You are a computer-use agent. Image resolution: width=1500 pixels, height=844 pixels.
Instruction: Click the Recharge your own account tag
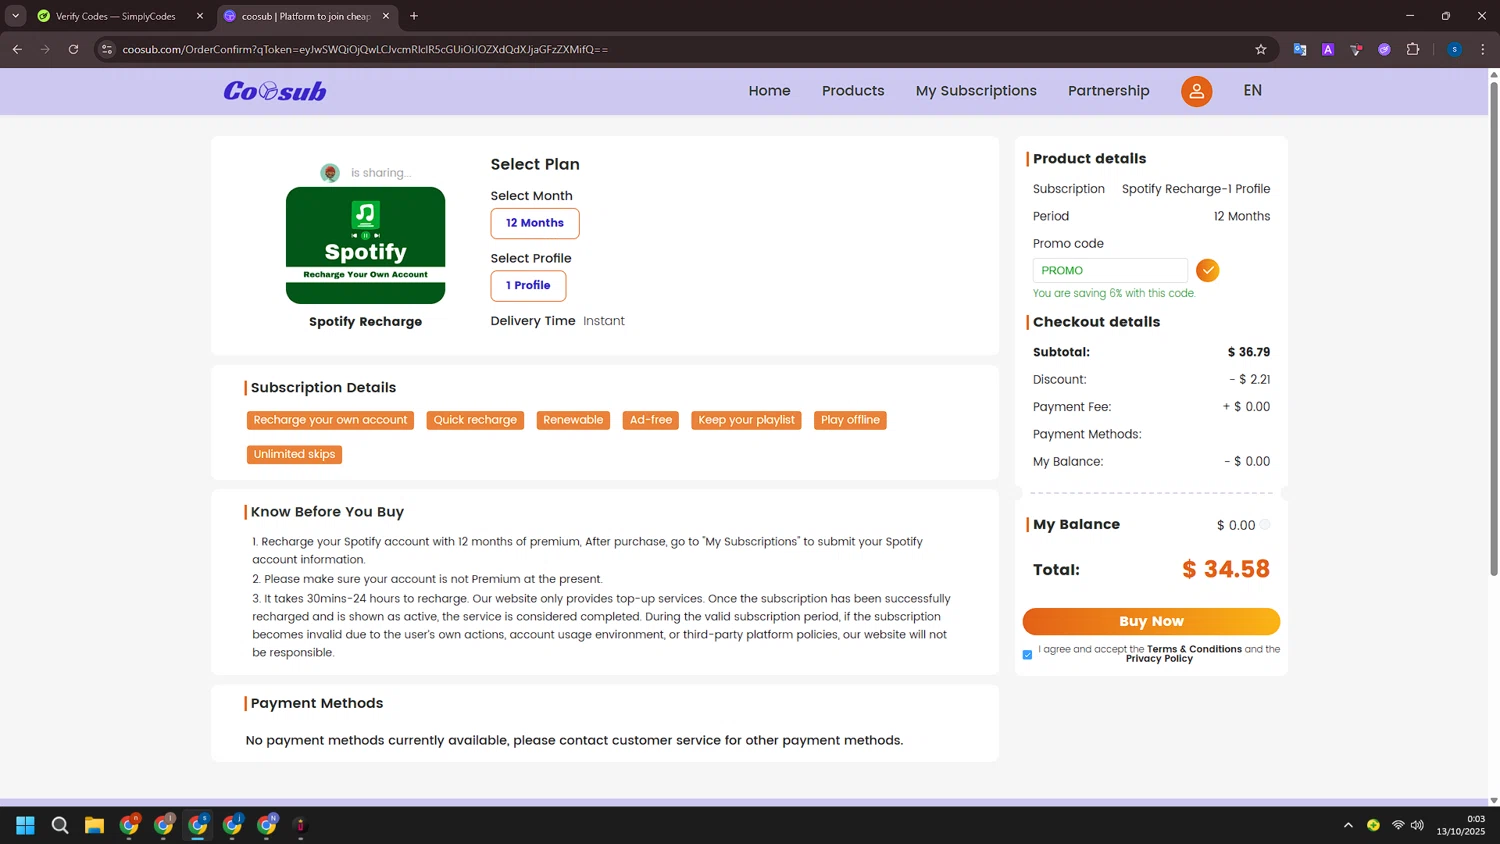pyautogui.click(x=330, y=420)
